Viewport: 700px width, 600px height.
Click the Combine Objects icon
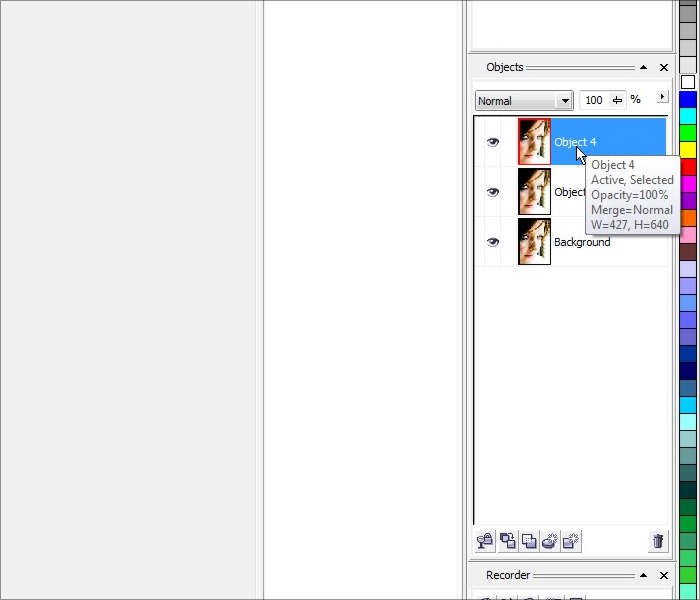pos(507,541)
